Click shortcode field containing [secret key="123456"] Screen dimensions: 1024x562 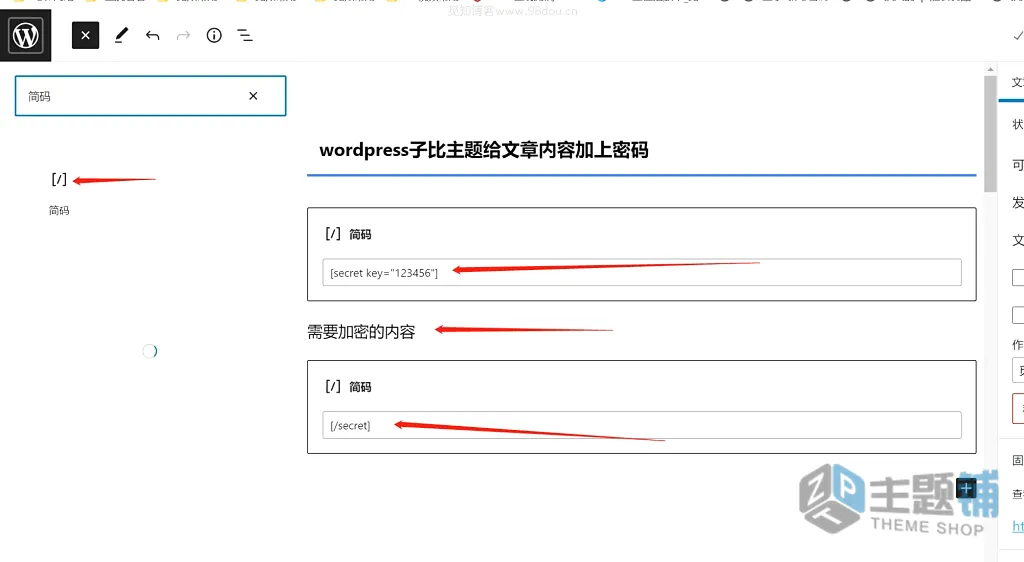(641, 272)
